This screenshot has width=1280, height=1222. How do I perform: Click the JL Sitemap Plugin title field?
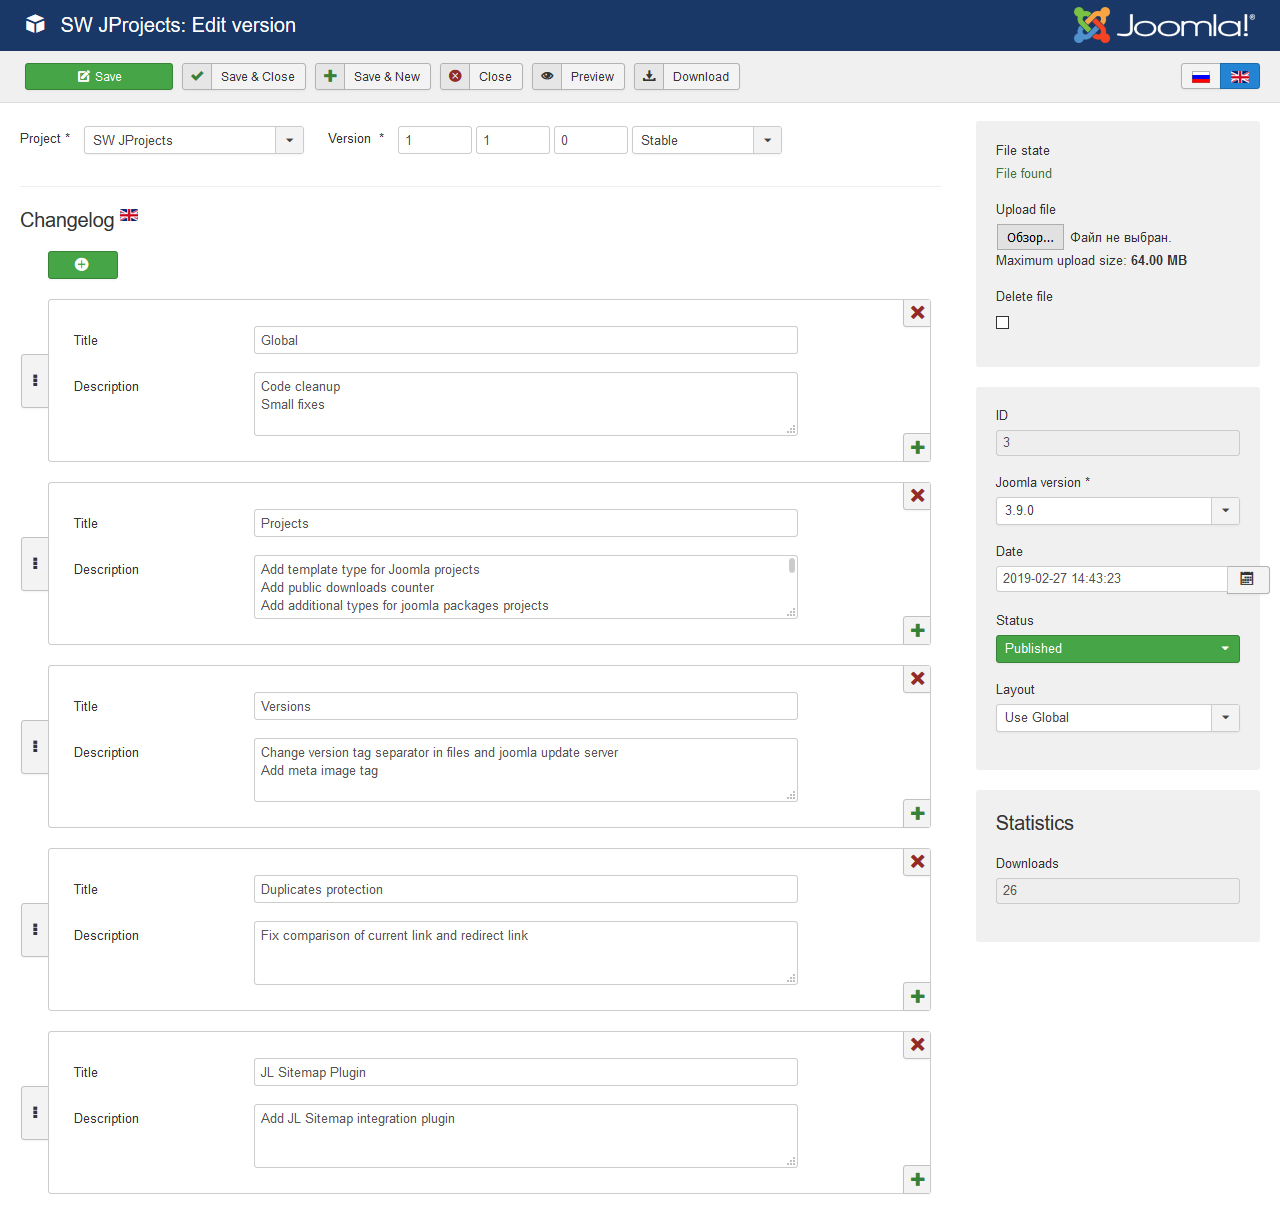tap(526, 1072)
